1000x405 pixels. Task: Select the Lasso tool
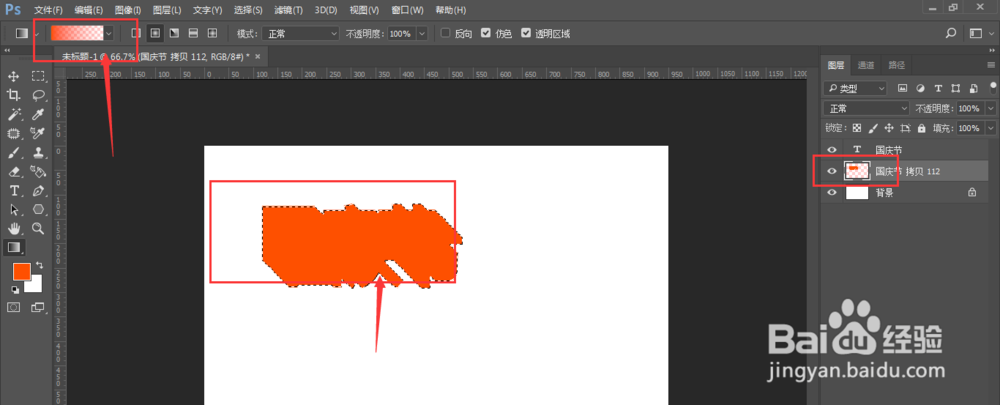(38, 95)
